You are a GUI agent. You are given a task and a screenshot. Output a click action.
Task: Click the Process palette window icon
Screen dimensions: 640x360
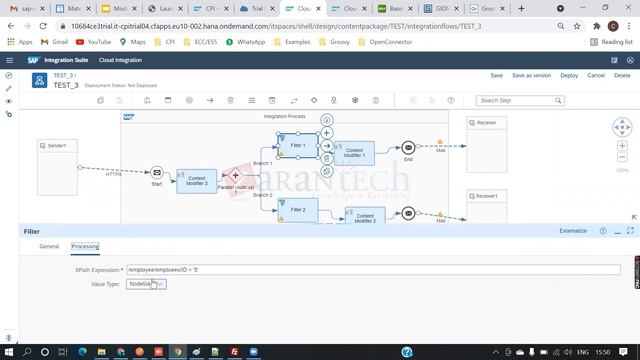(x=168, y=100)
